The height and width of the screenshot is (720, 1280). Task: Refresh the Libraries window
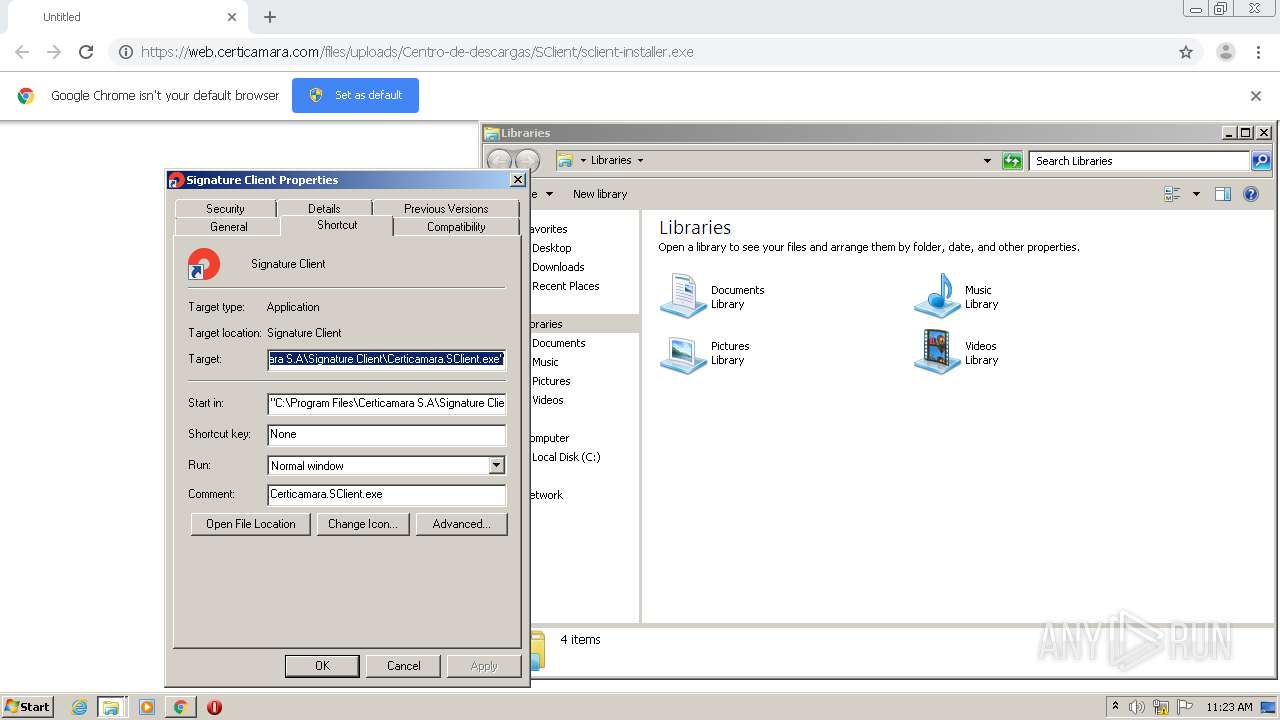(x=1012, y=161)
